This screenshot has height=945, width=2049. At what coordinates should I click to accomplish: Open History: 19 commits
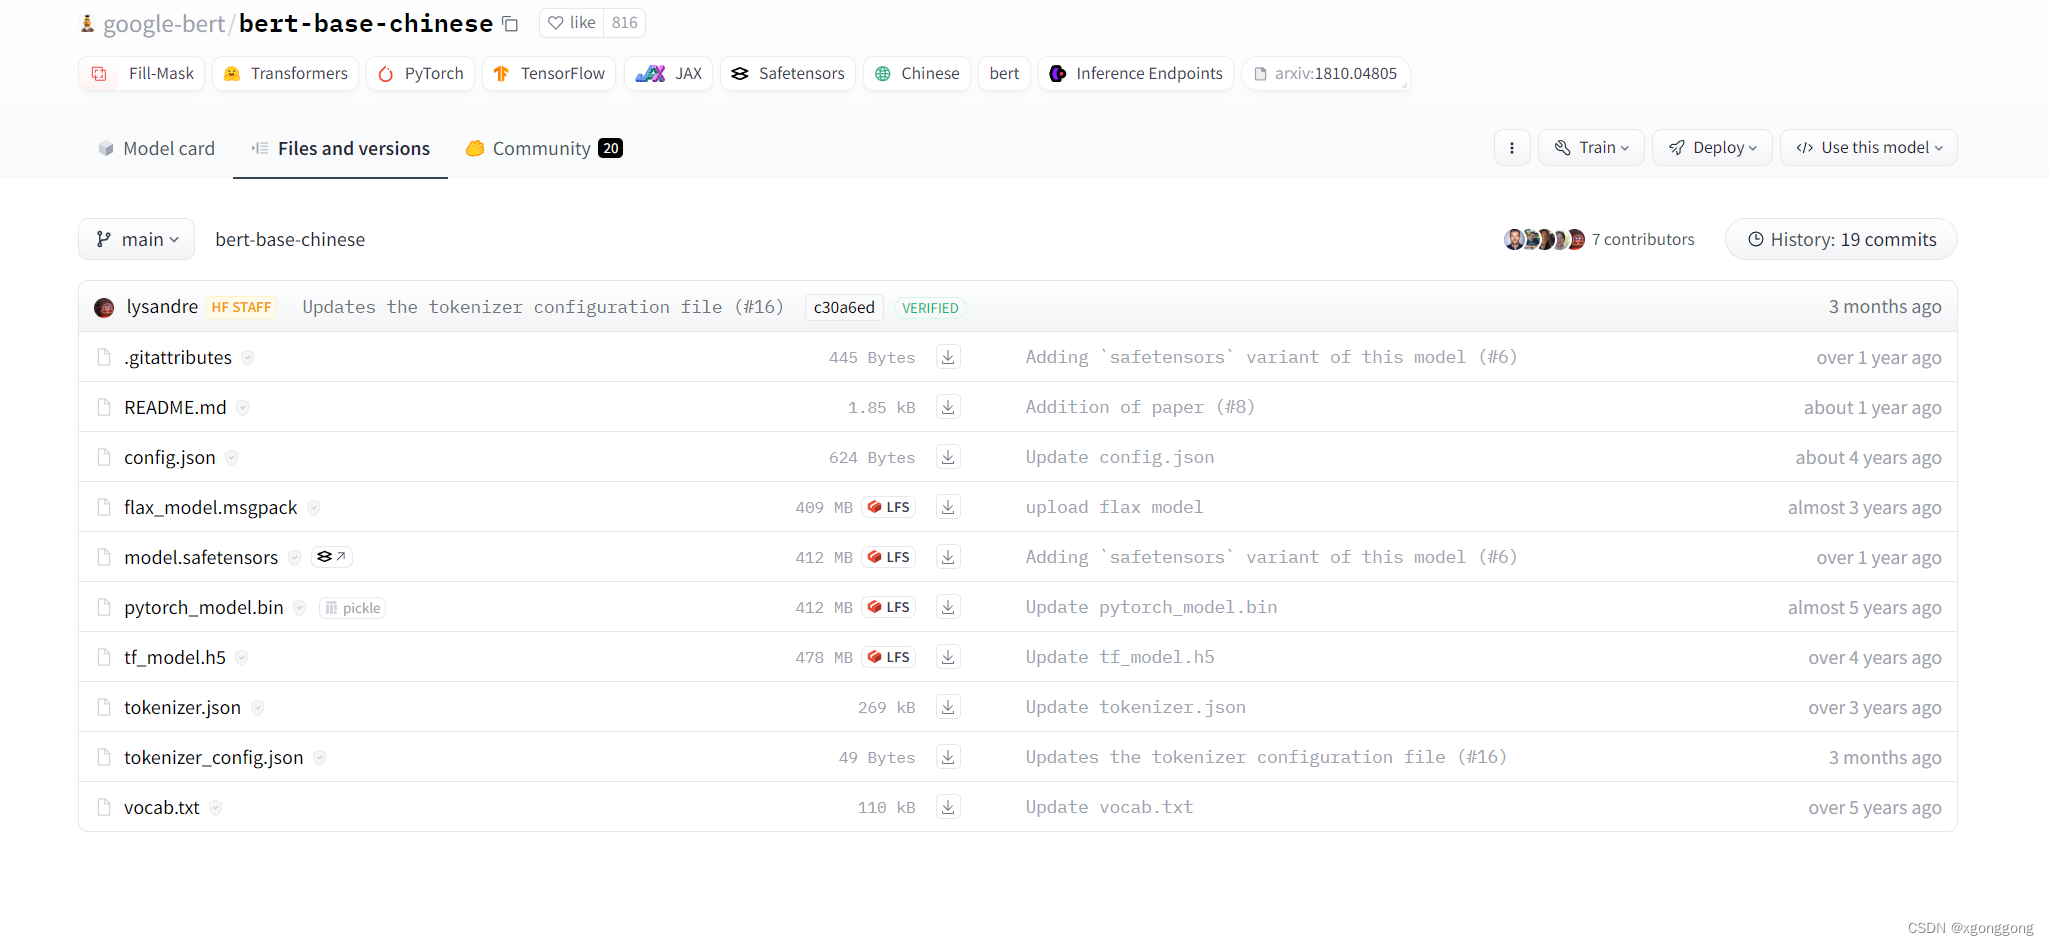(1841, 240)
